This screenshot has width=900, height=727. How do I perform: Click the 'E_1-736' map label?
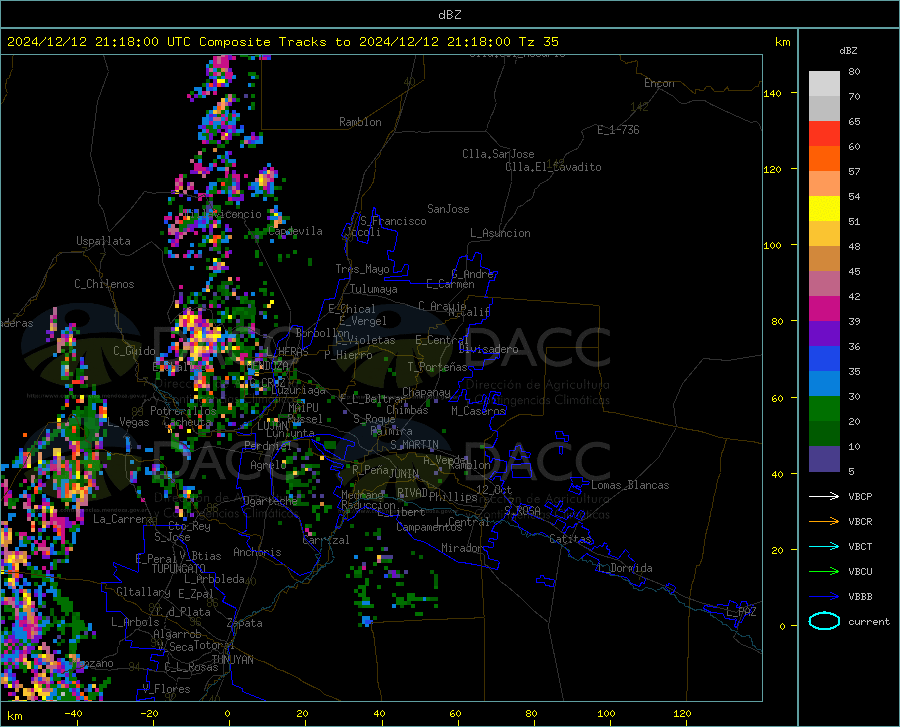click(x=618, y=130)
